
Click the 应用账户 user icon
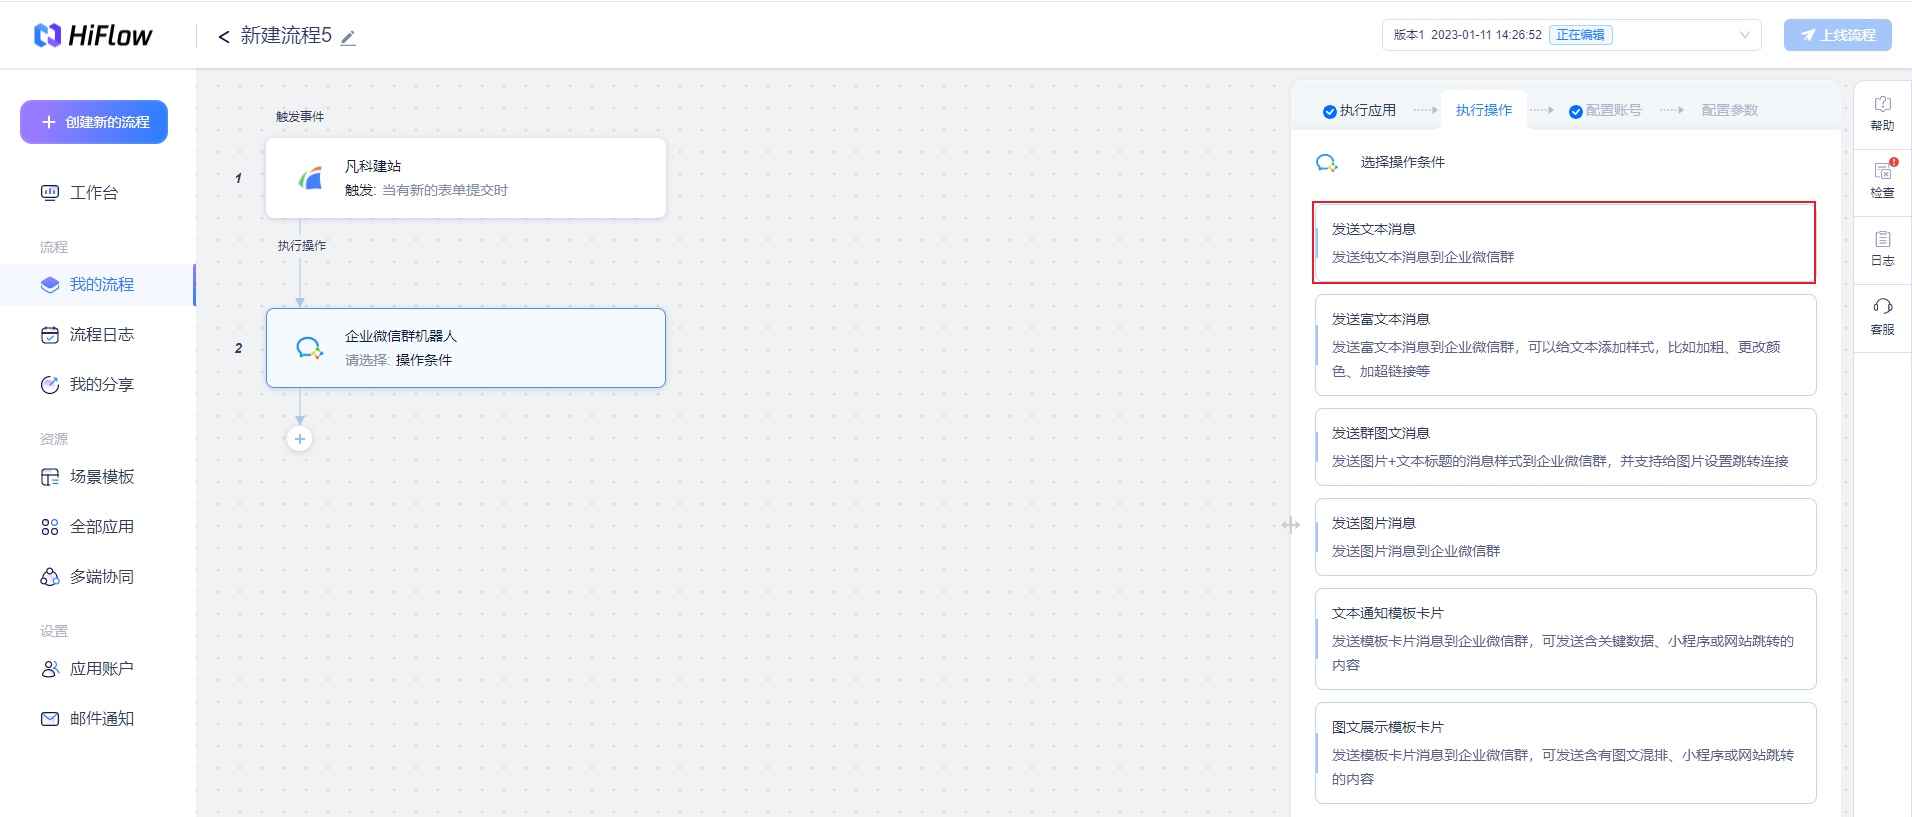50,669
